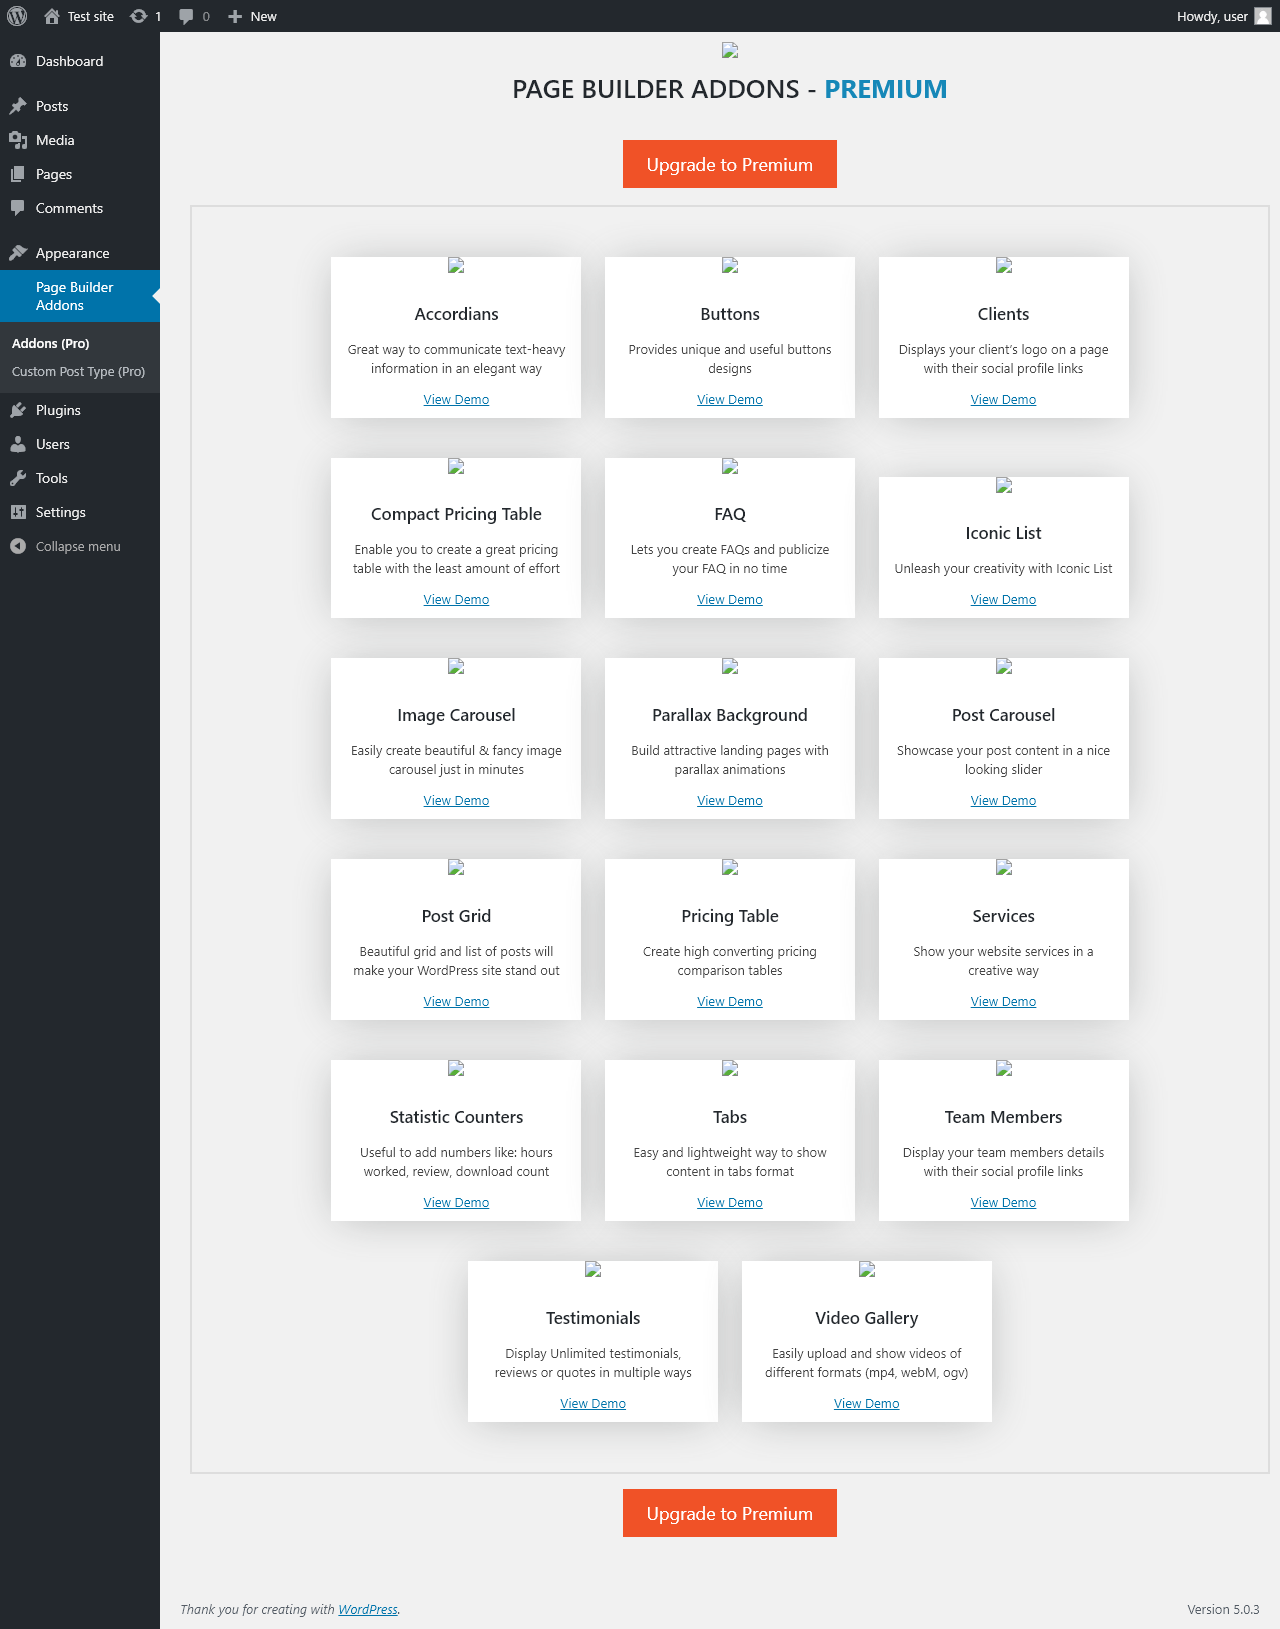Click the Media icon in sidebar
The height and width of the screenshot is (1629, 1280).
18,140
